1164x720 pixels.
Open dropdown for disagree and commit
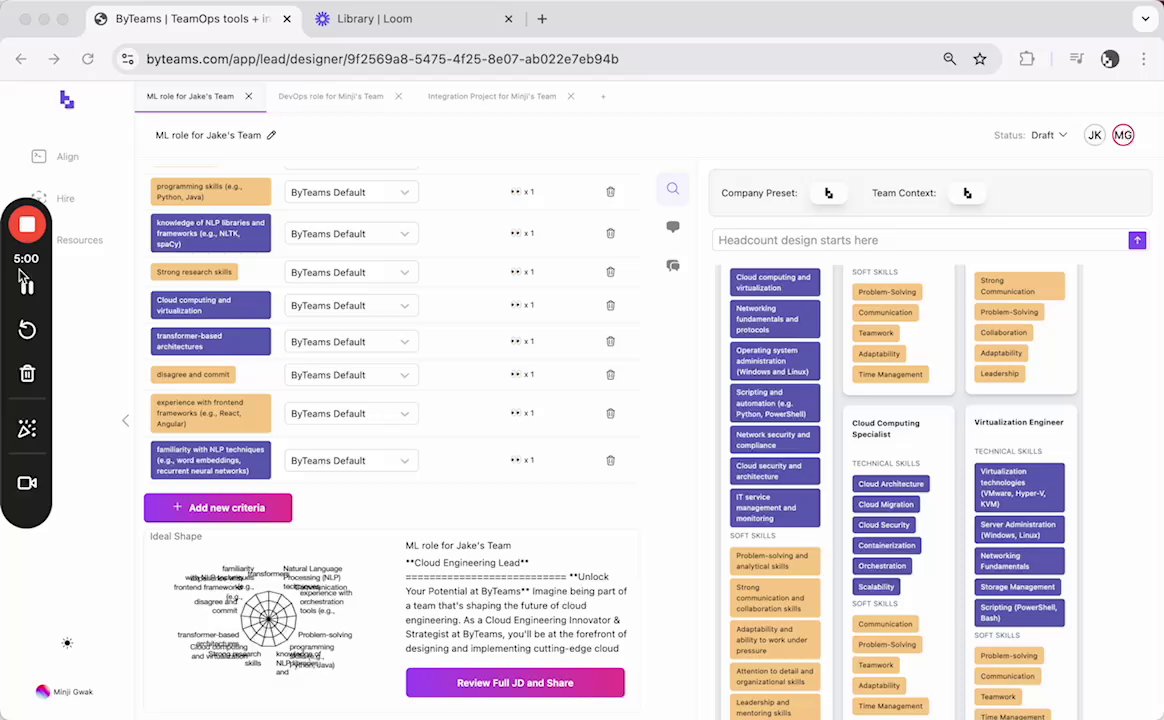point(351,376)
